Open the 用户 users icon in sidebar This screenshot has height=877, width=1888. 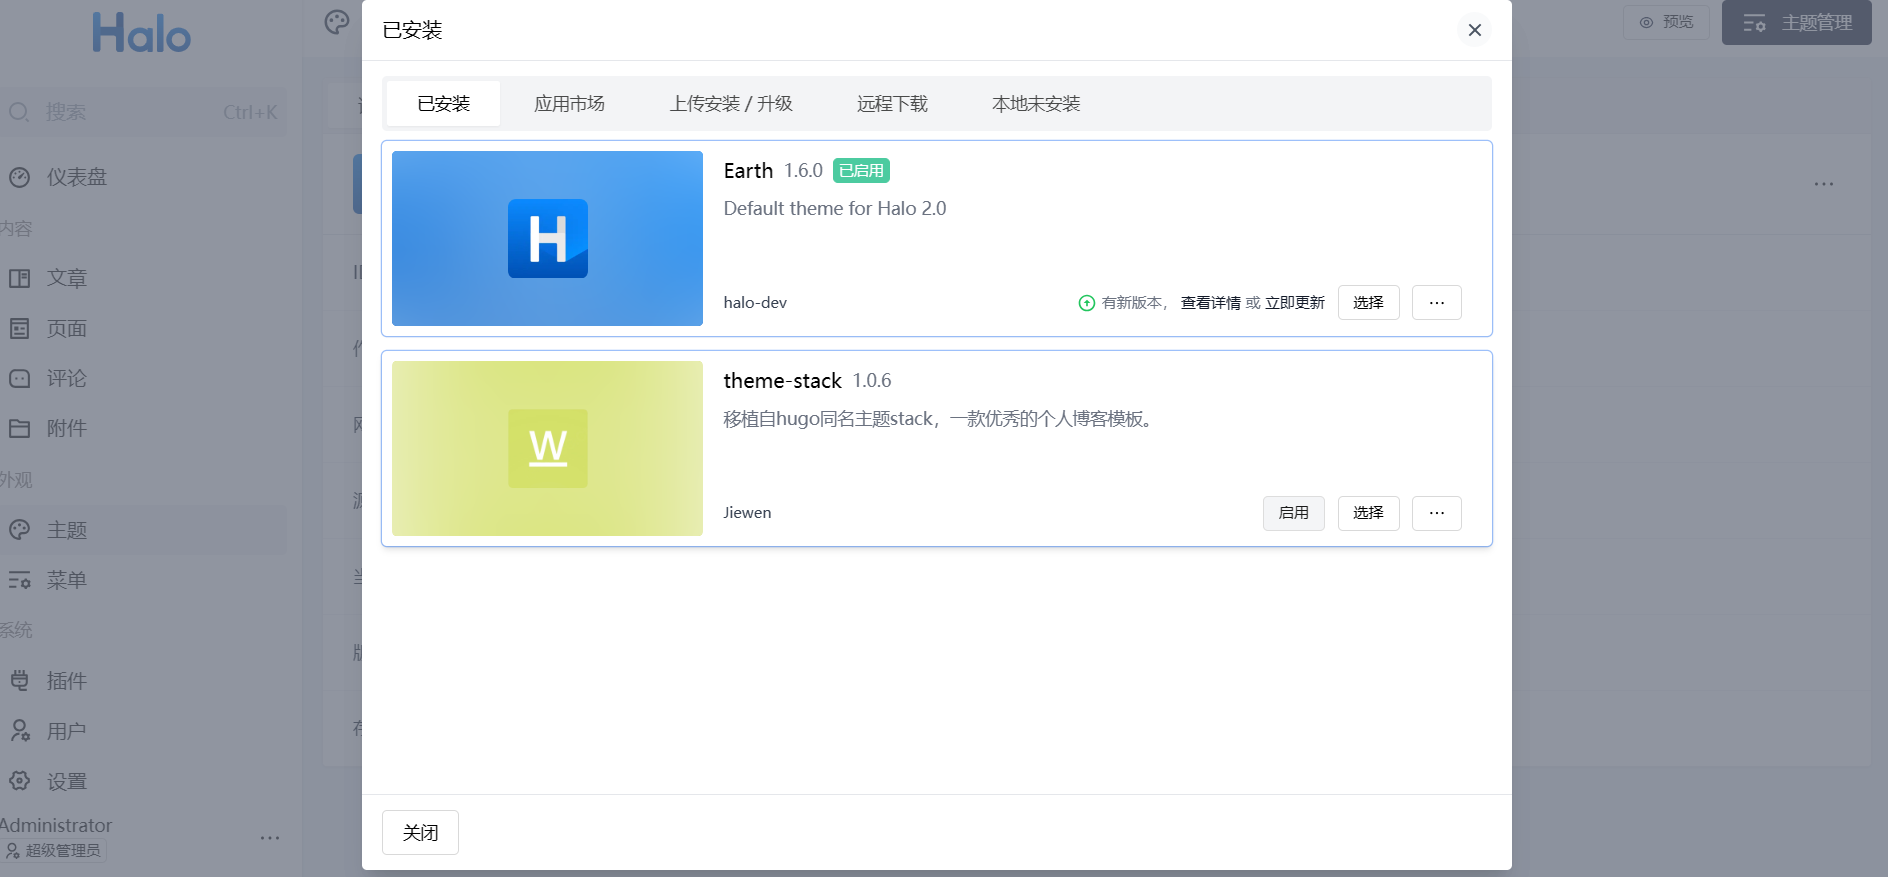(20, 731)
